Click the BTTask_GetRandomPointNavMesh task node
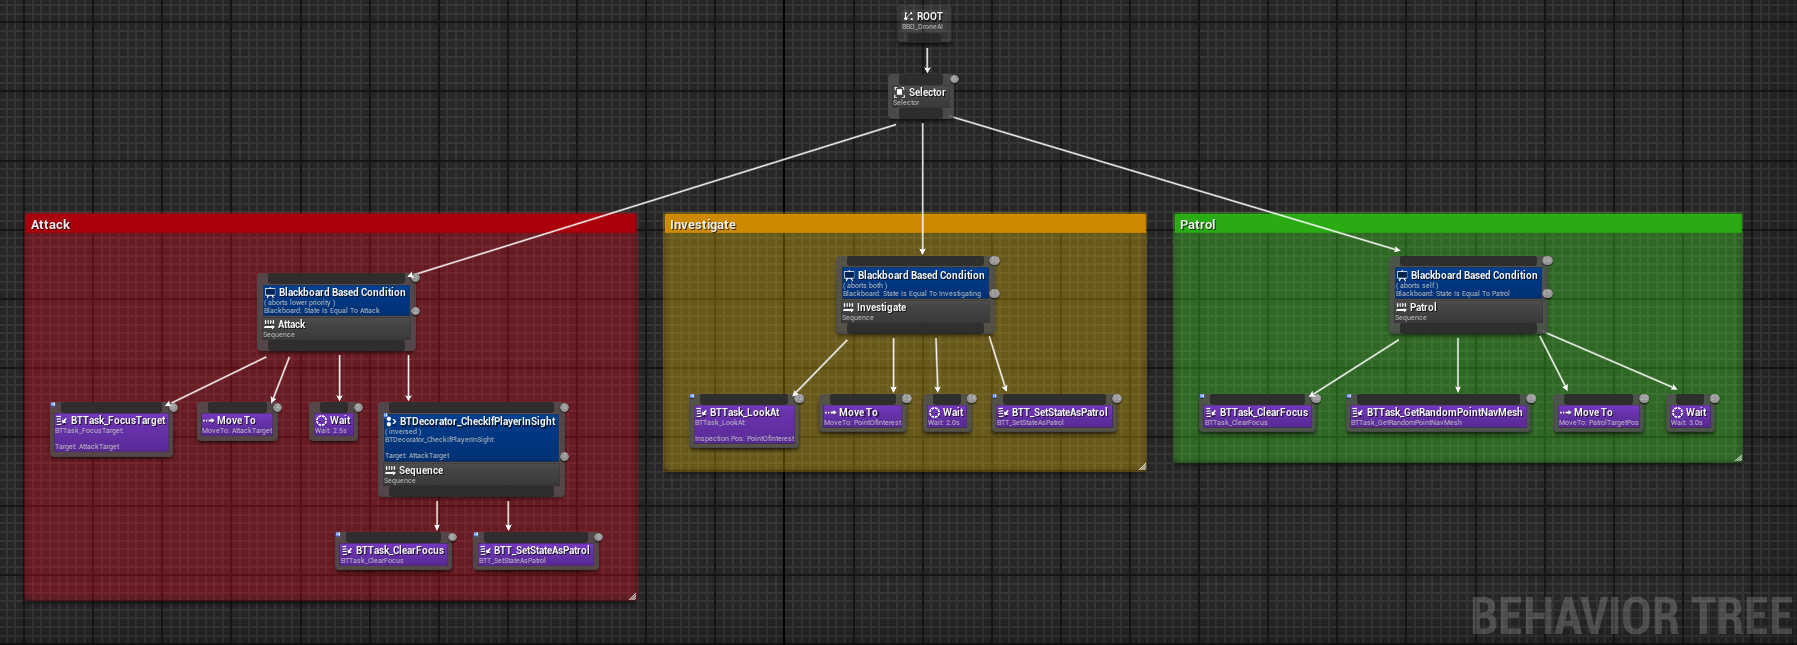Image resolution: width=1797 pixels, height=645 pixels. tap(1438, 416)
